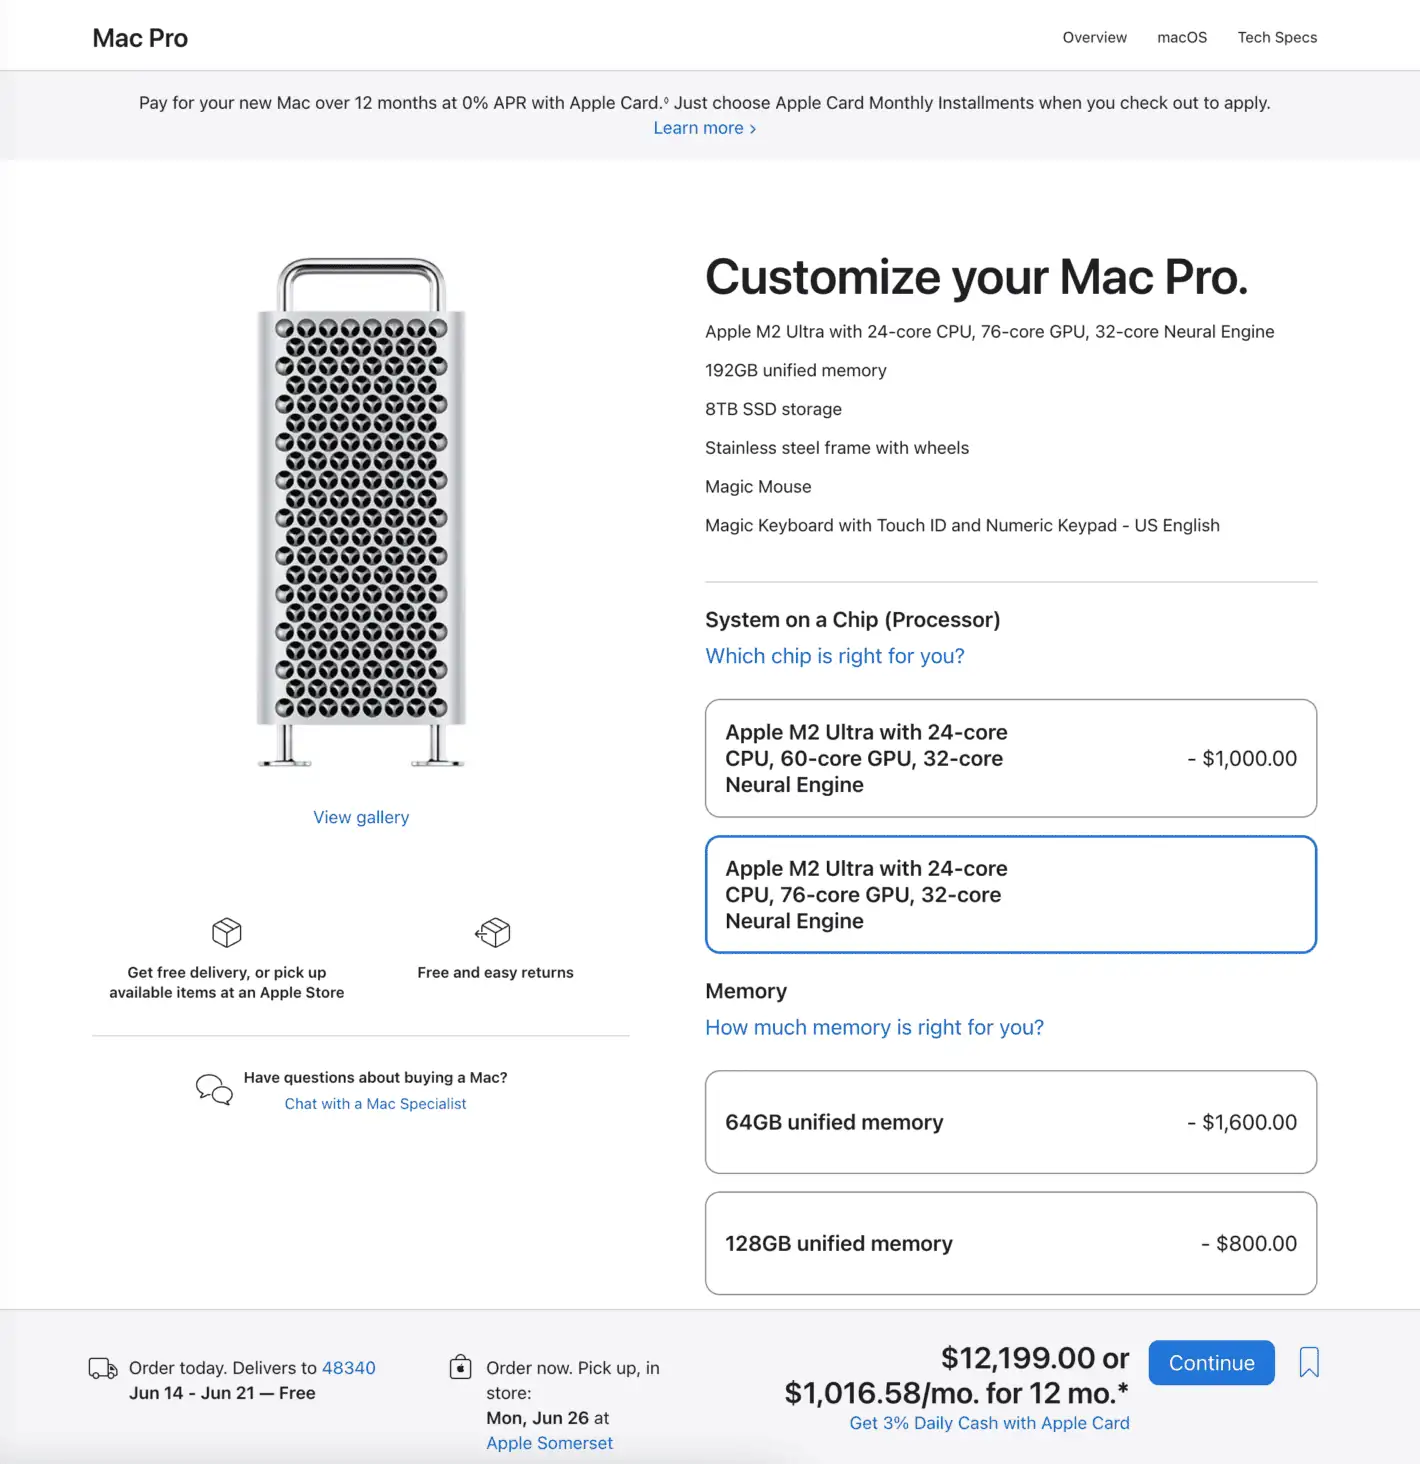Image resolution: width=1420 pixels, height=1464 pixels.
Task: Go to the macOS page
Action: 1182,37
